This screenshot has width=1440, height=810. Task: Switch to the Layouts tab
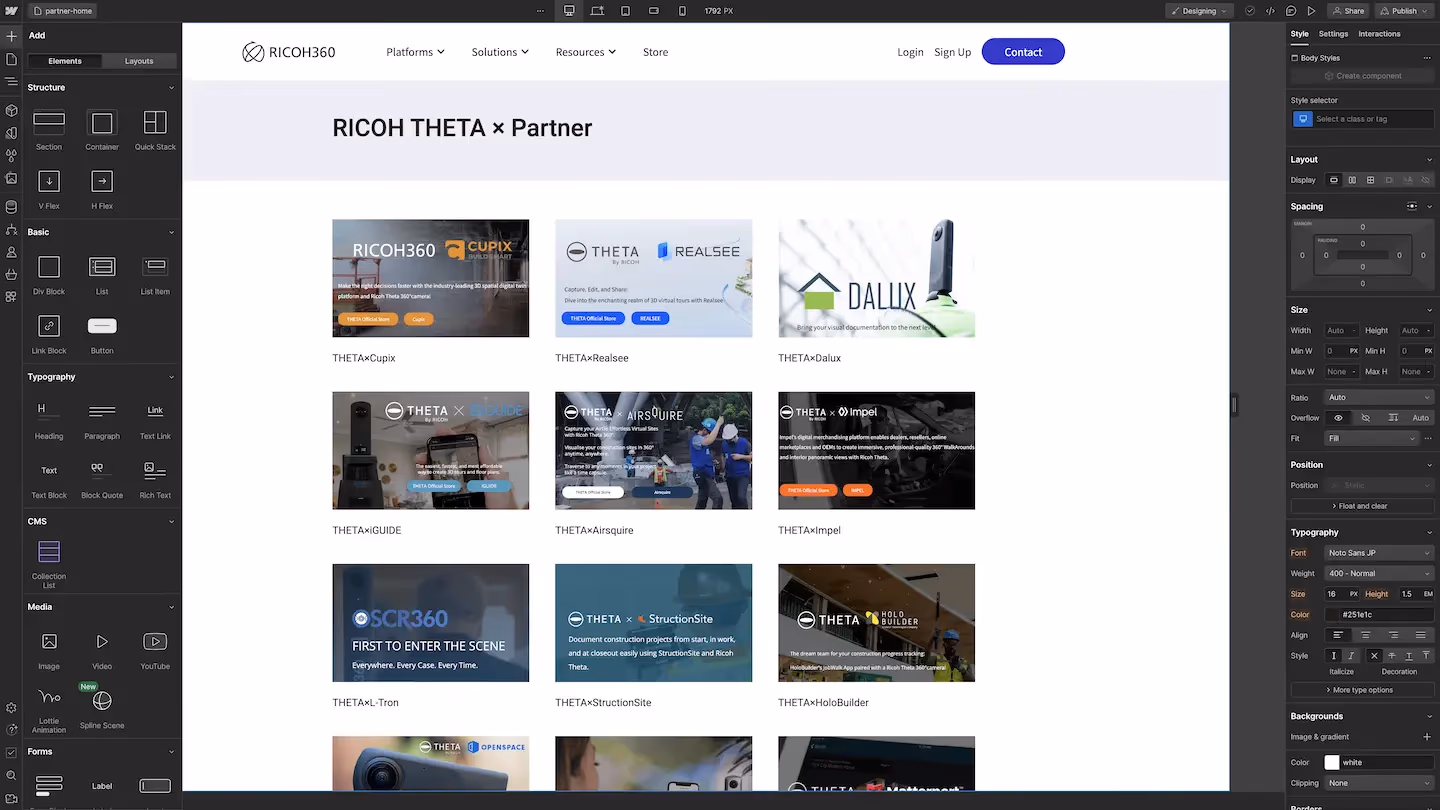pyautogui.click(x=139, y=61)
